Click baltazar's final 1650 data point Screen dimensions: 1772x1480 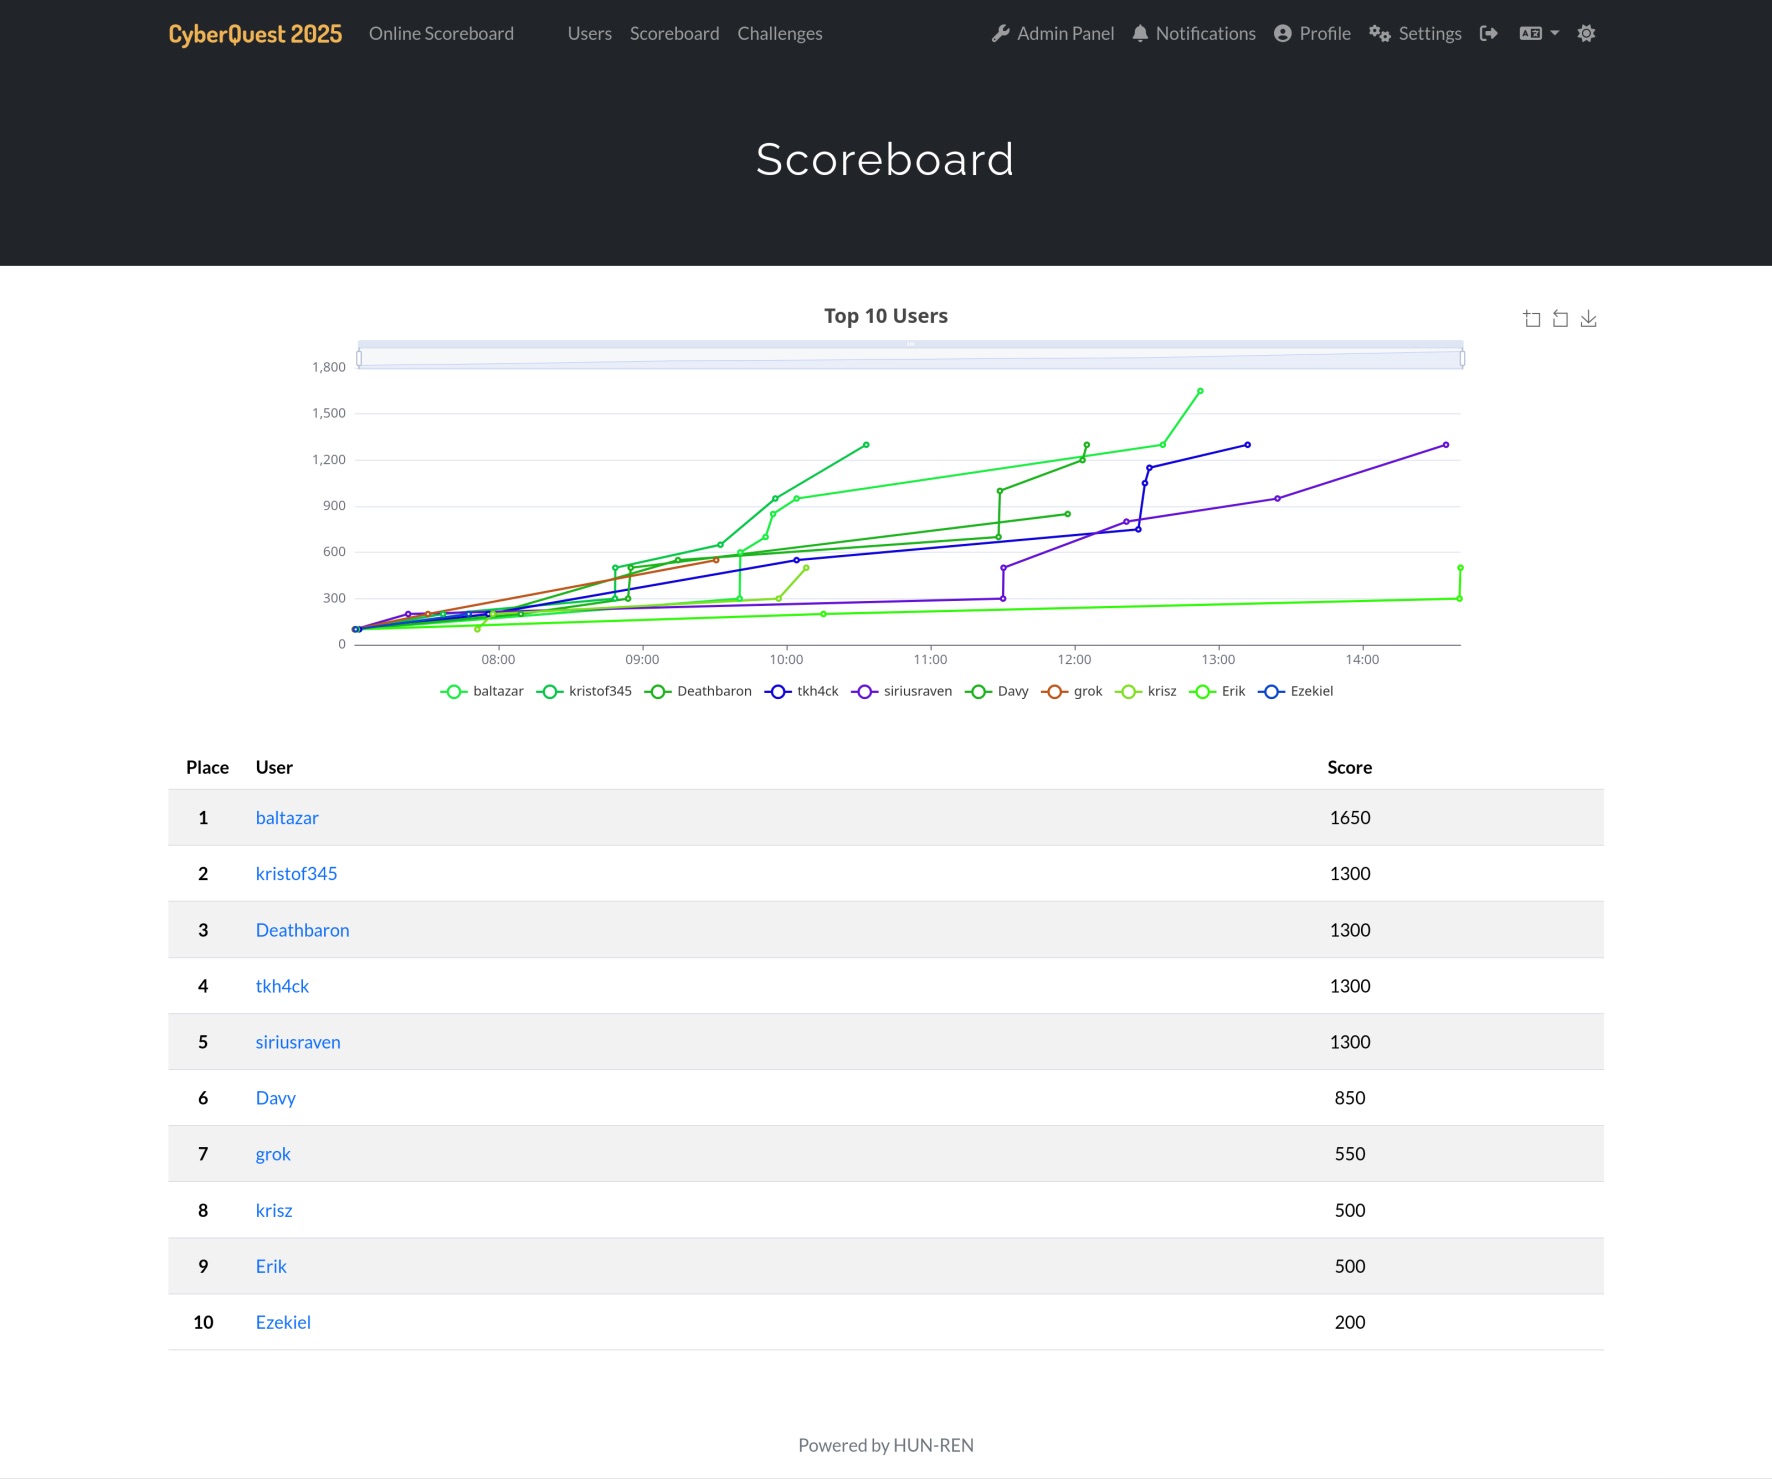(1200, 391)
